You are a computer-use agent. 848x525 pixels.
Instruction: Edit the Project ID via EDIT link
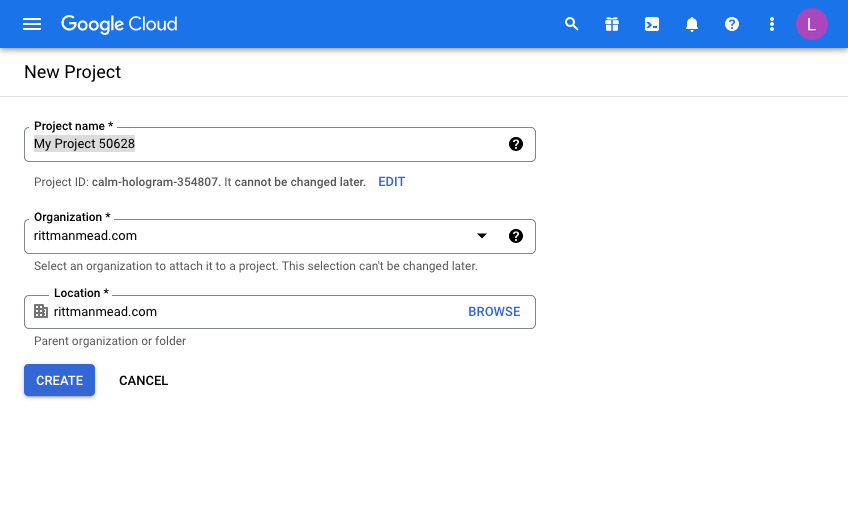pos(392,182)
